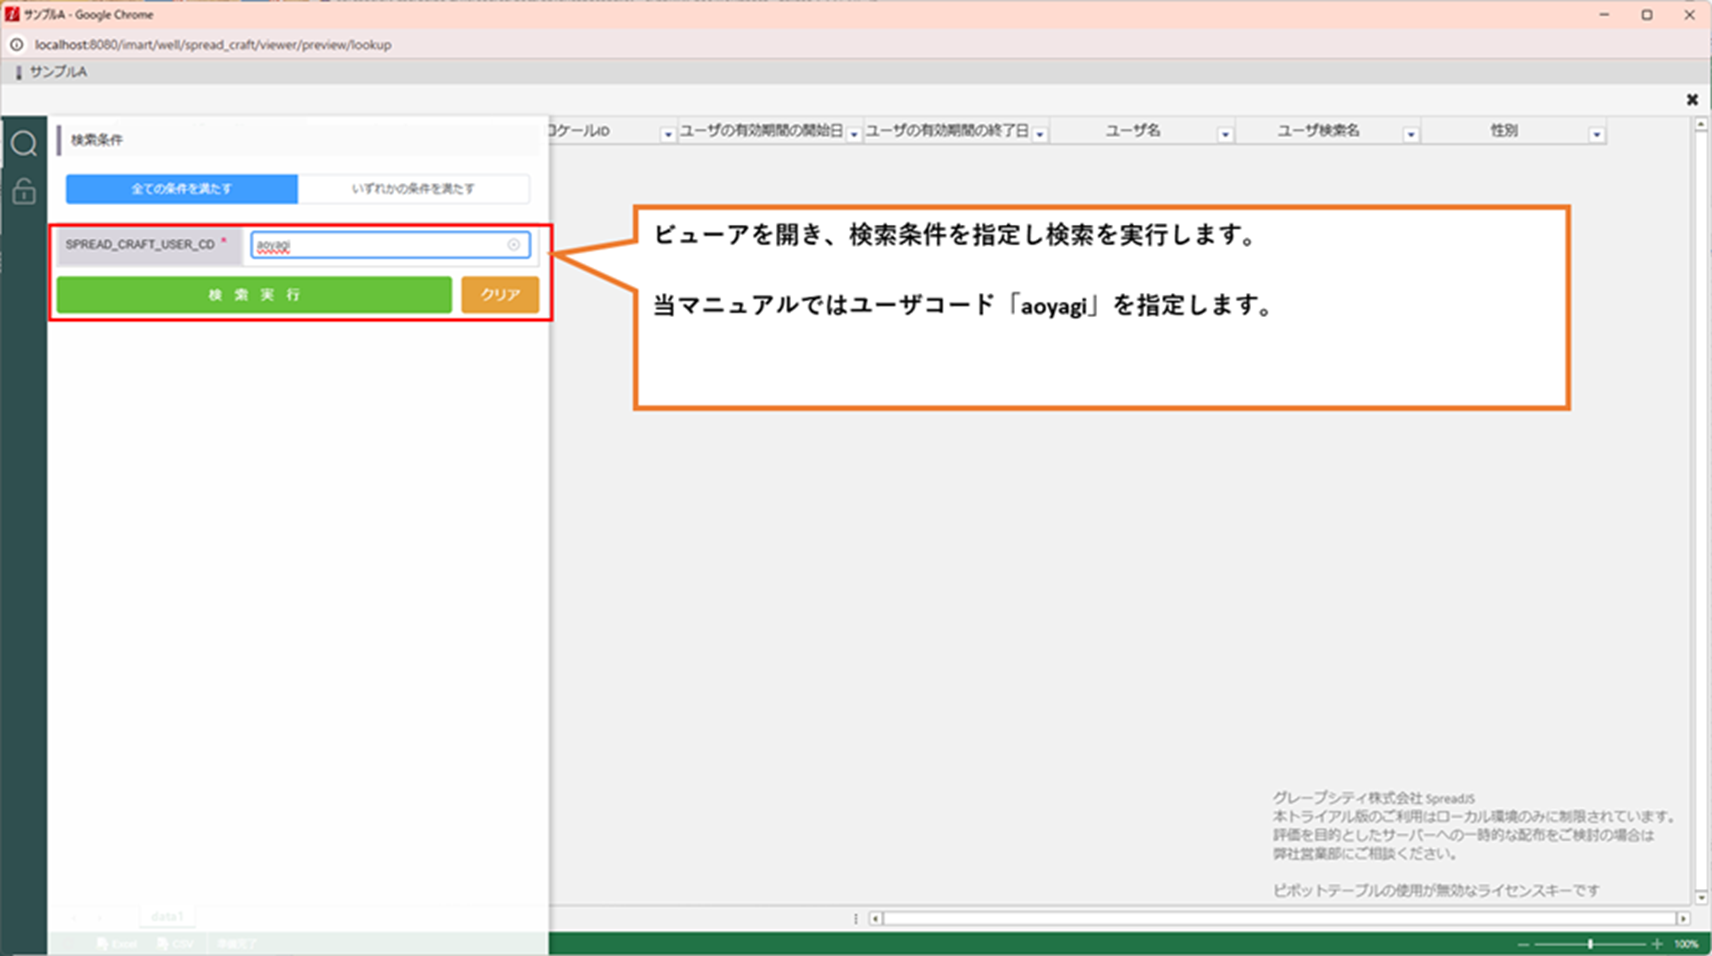Select 全ての条件を満たす condition toggle

click(182, 189)
